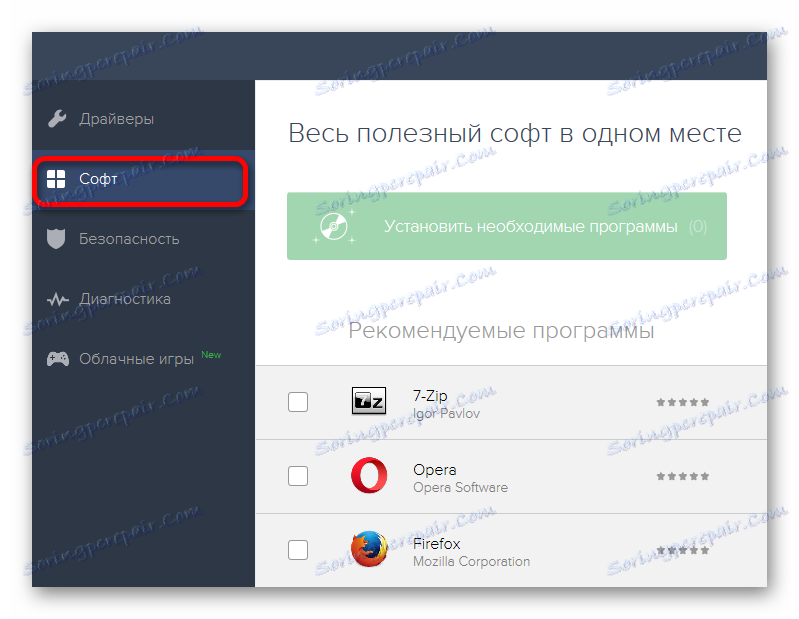Screen dimensions: 799x619
Task: Click the Firefox logo icon
Action: coord(369,549)
